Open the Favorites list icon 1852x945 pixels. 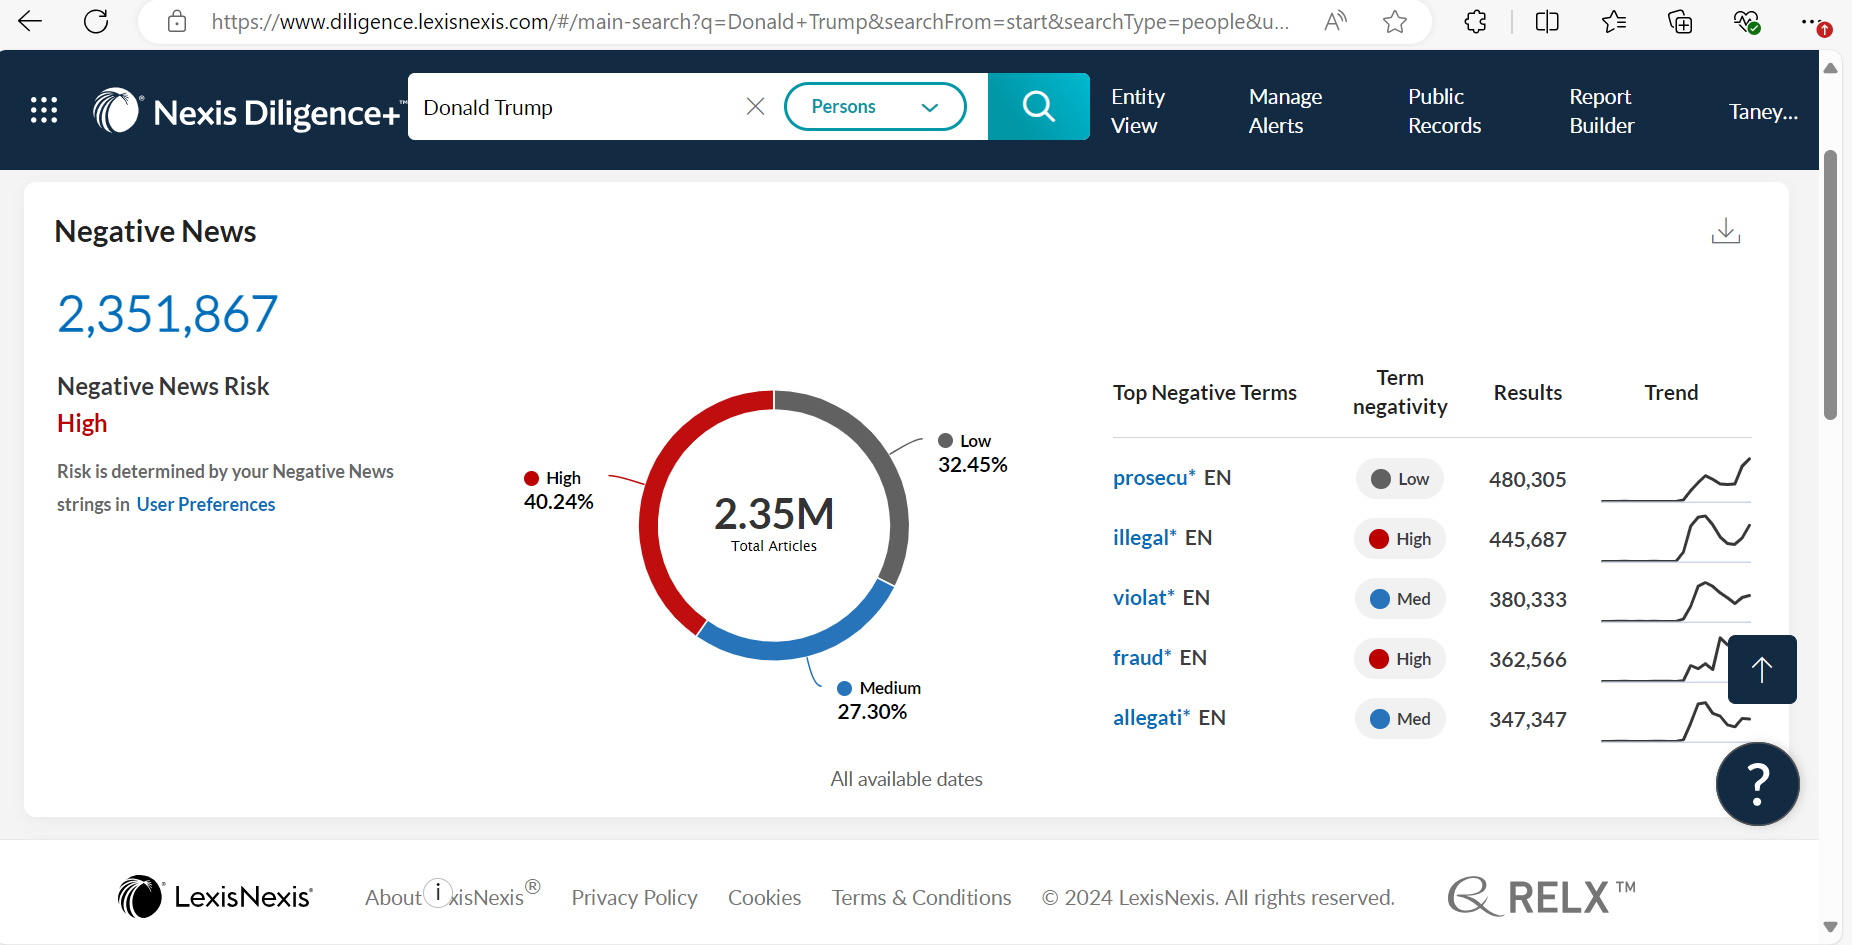(1613, 21)
